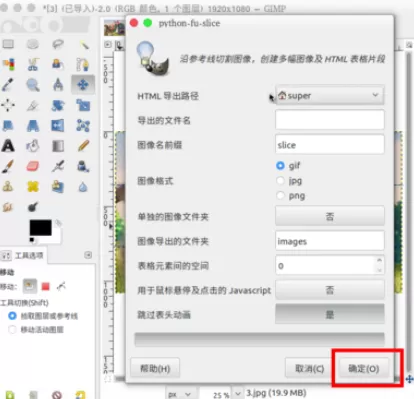
Task: Select the Flip tool
Action: click(x=58, y=126)
